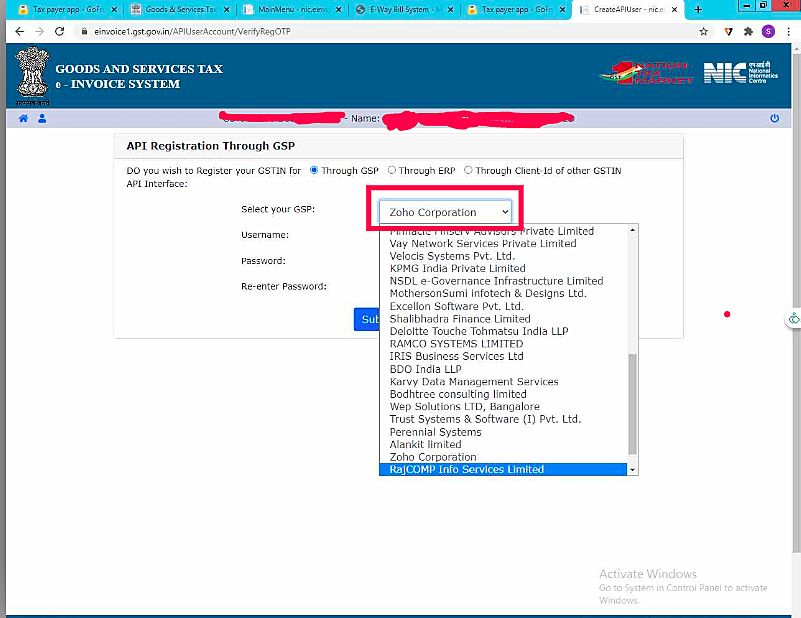Image resolution: width=801 pixels, height=618 pixels.
Task: Choose NSDL e-Governance Infrastructure Limited
Action: click(x=503, y=281)
